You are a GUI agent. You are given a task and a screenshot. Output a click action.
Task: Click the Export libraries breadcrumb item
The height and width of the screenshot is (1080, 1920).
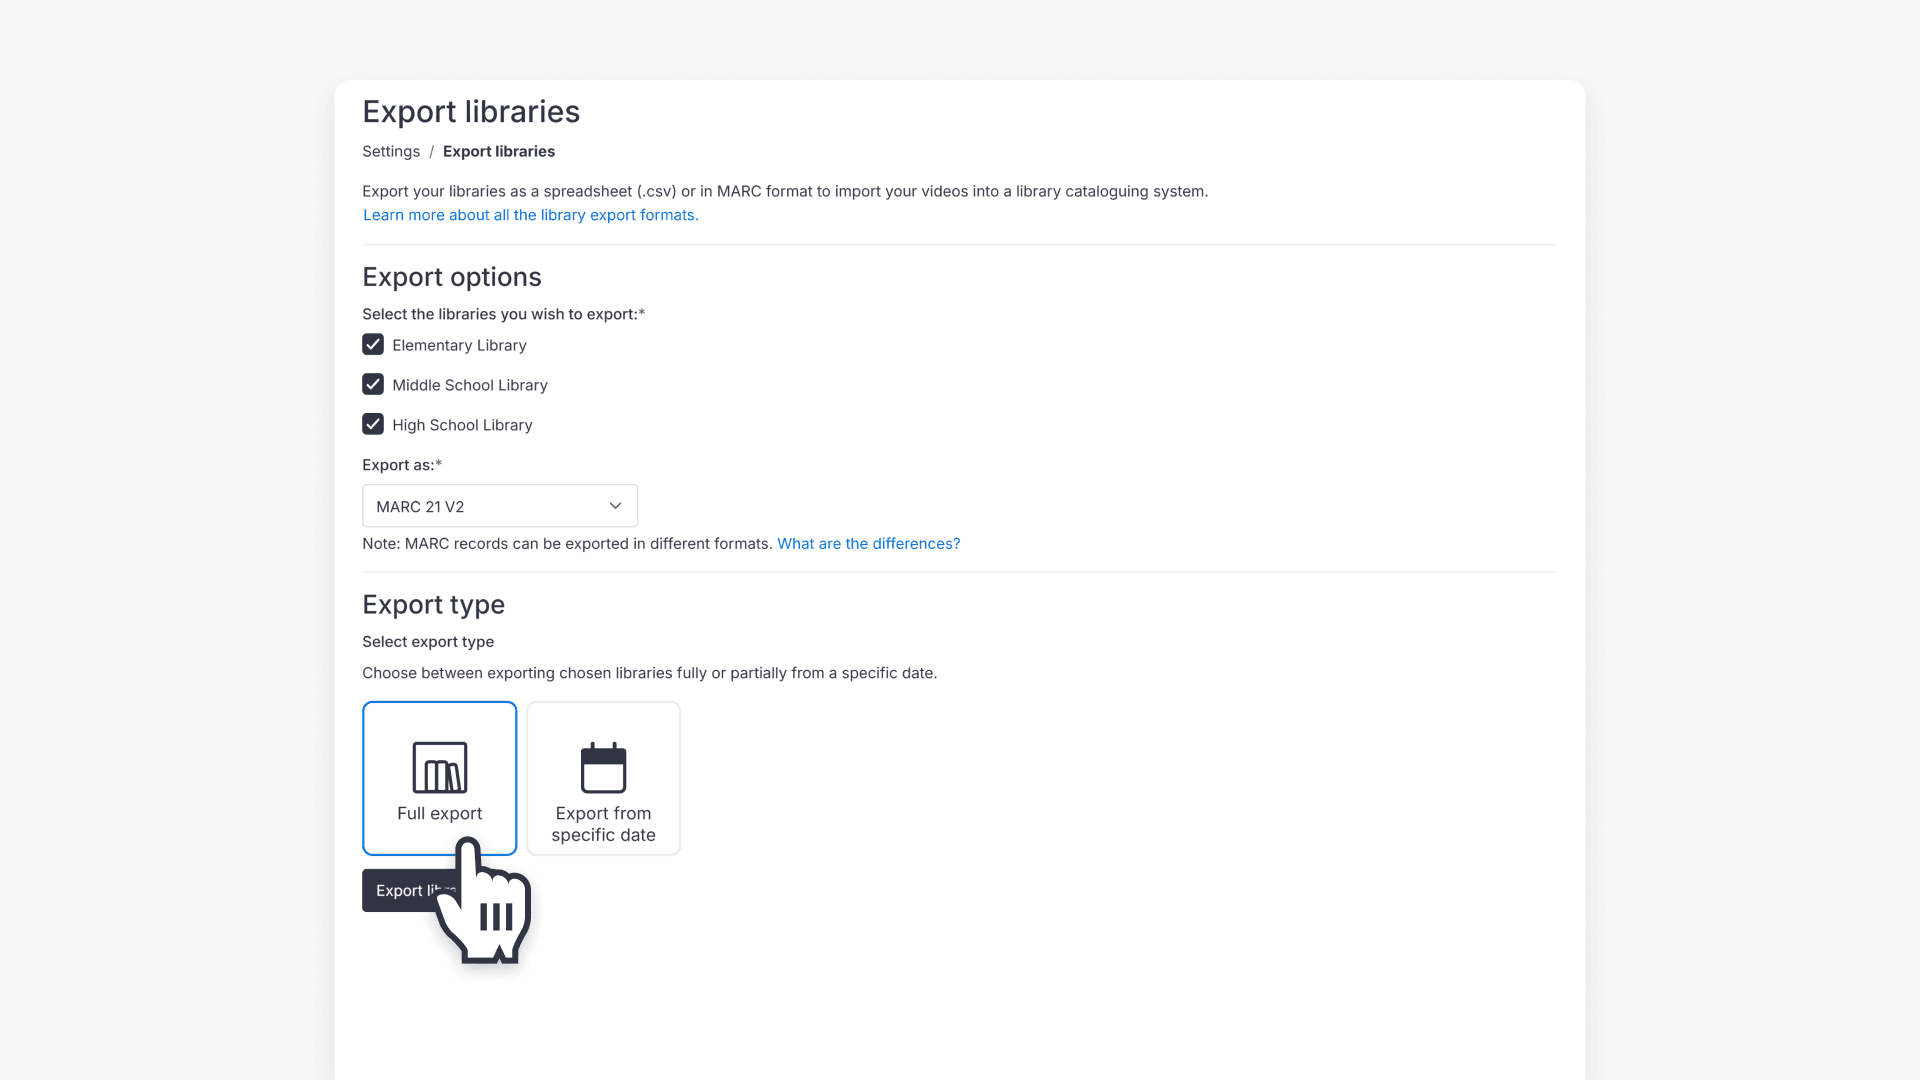498,151
